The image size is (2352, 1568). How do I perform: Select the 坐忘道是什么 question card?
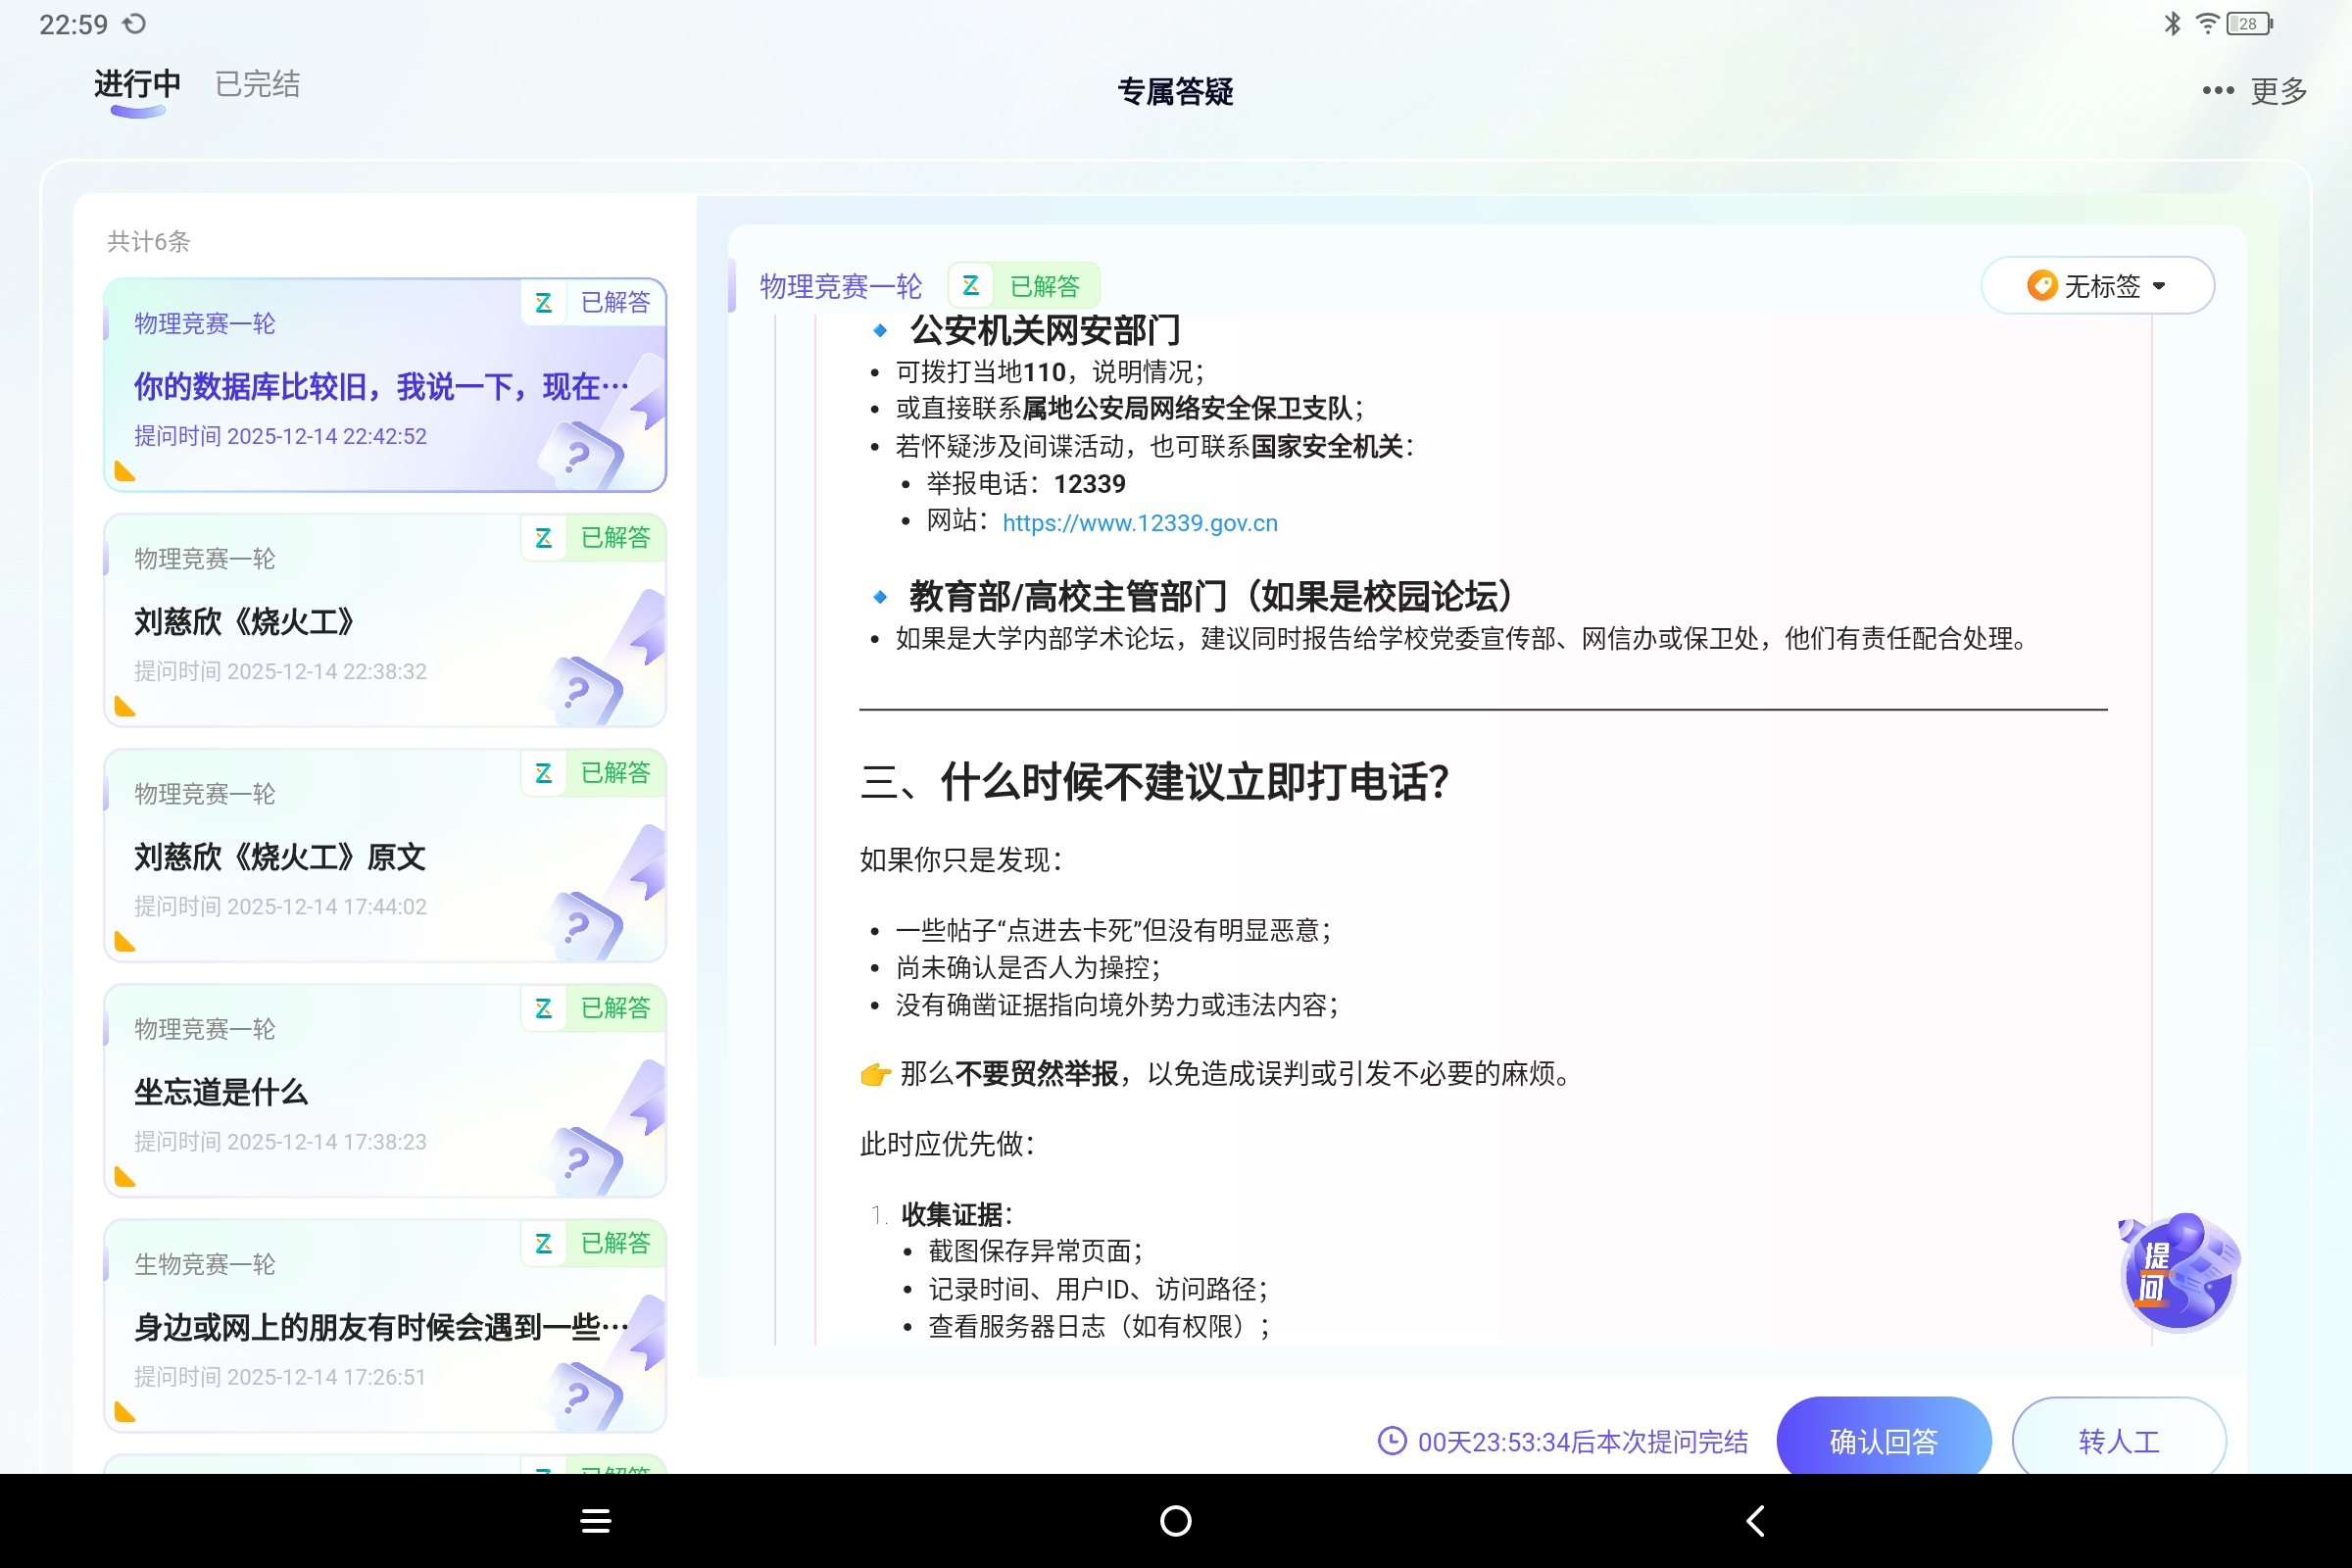(384, 1090)
